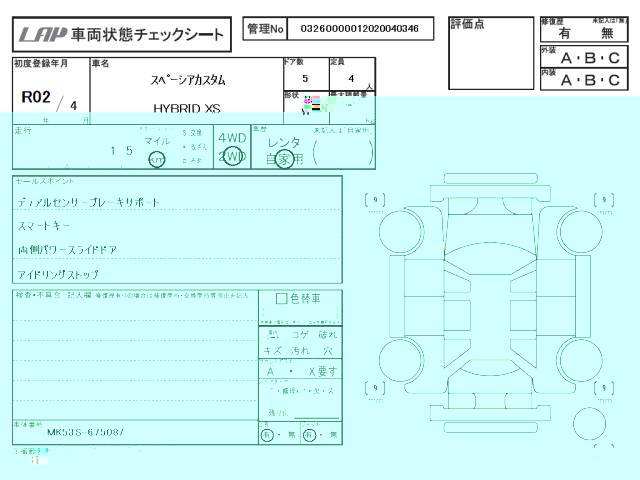Click the grade text HYBRID XS
Image resolution: width=640 pixels, height=480 pixels.
pos(187,109)
